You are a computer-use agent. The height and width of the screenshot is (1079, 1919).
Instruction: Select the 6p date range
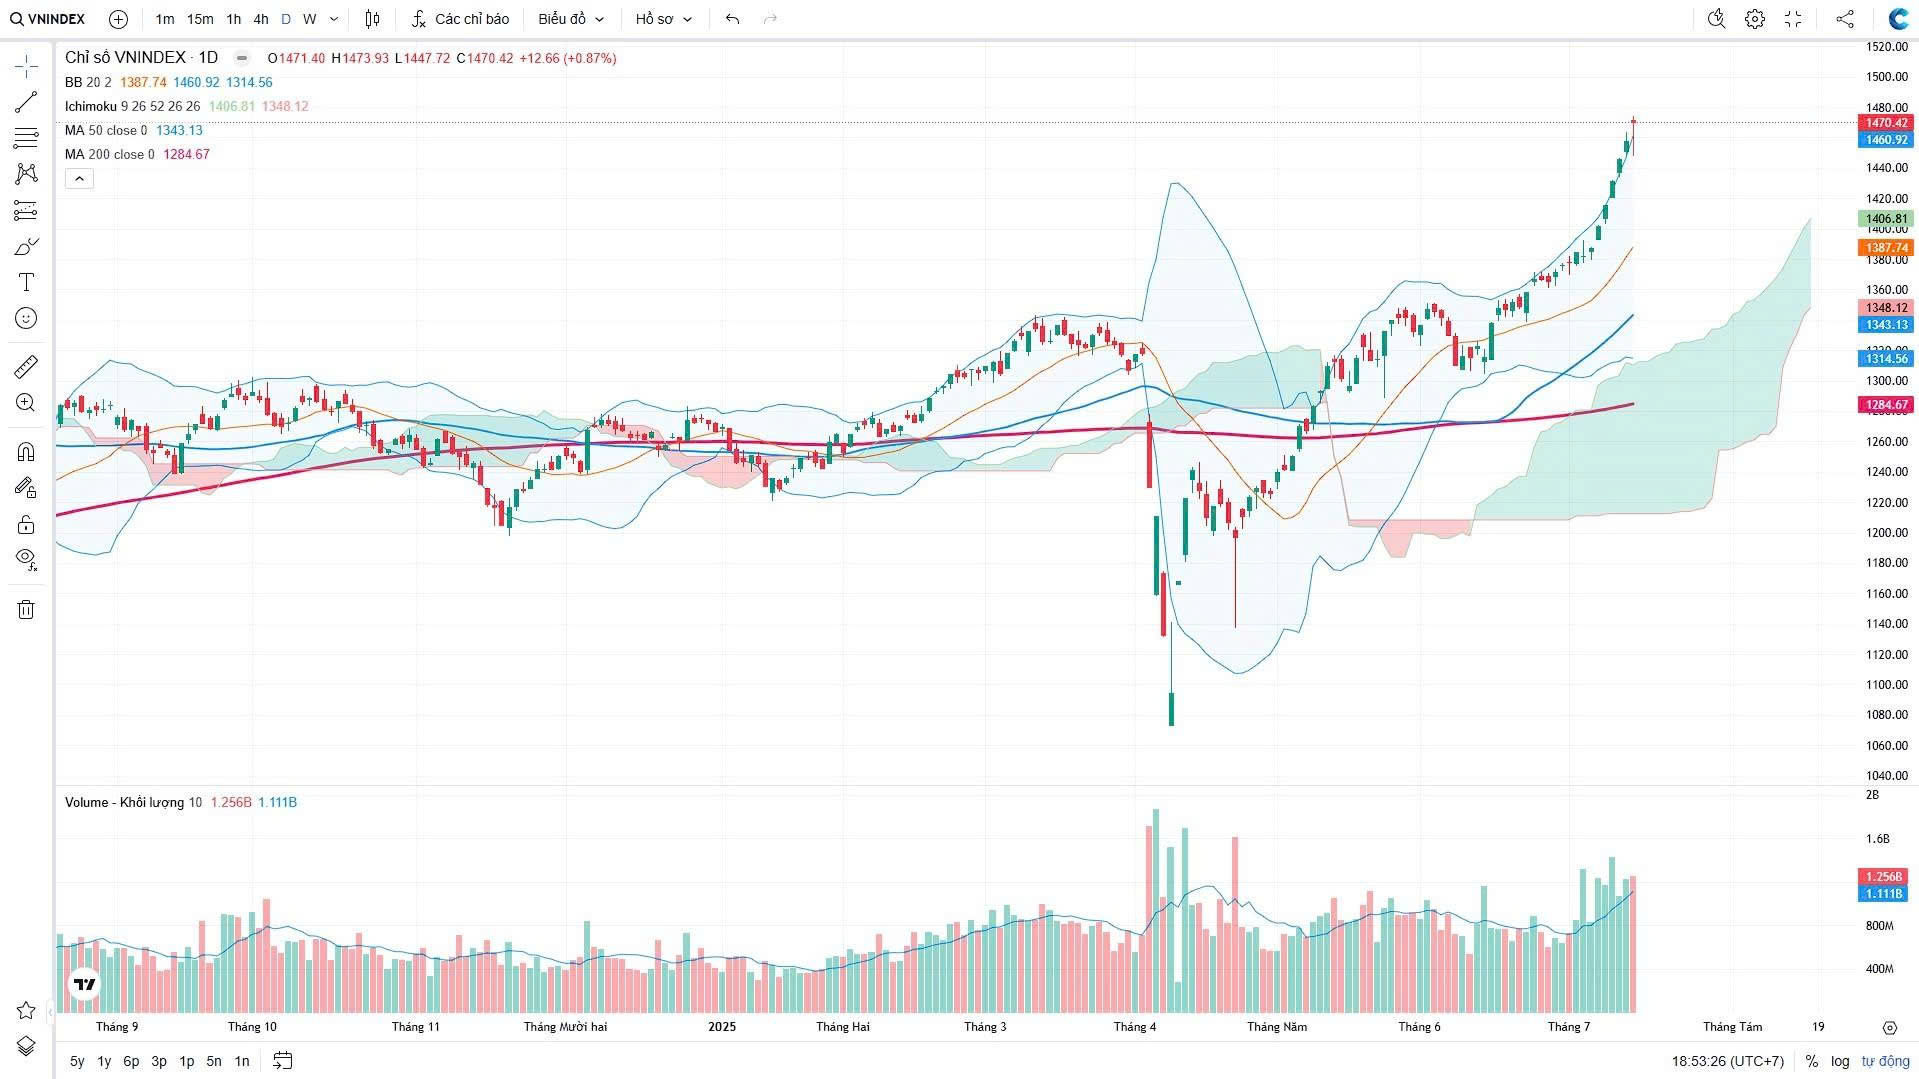click(x=131, y=1061)
